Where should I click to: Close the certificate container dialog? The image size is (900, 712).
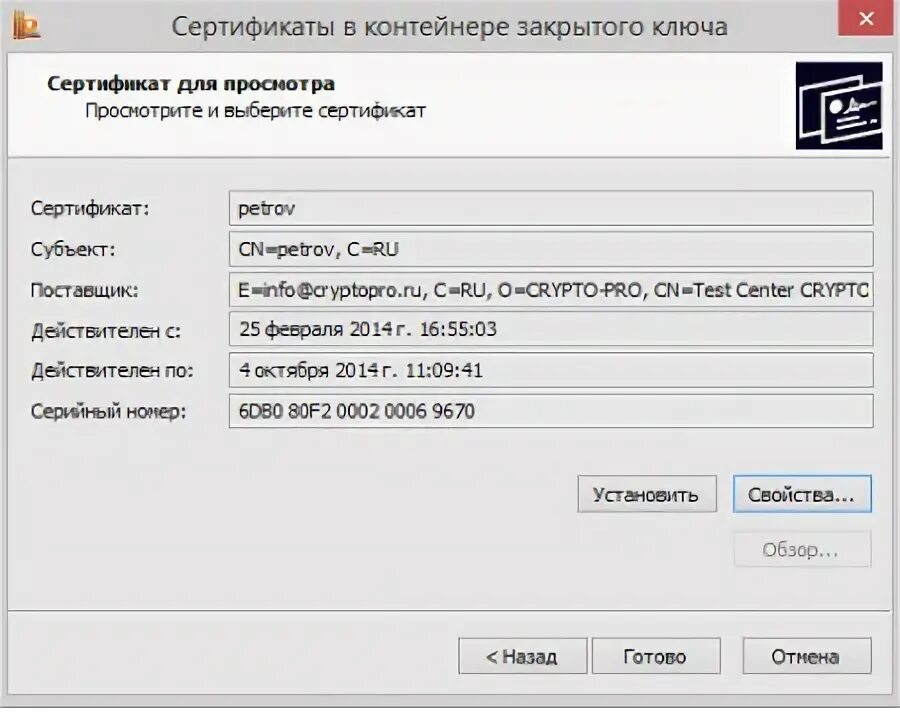tap(866, 18)
